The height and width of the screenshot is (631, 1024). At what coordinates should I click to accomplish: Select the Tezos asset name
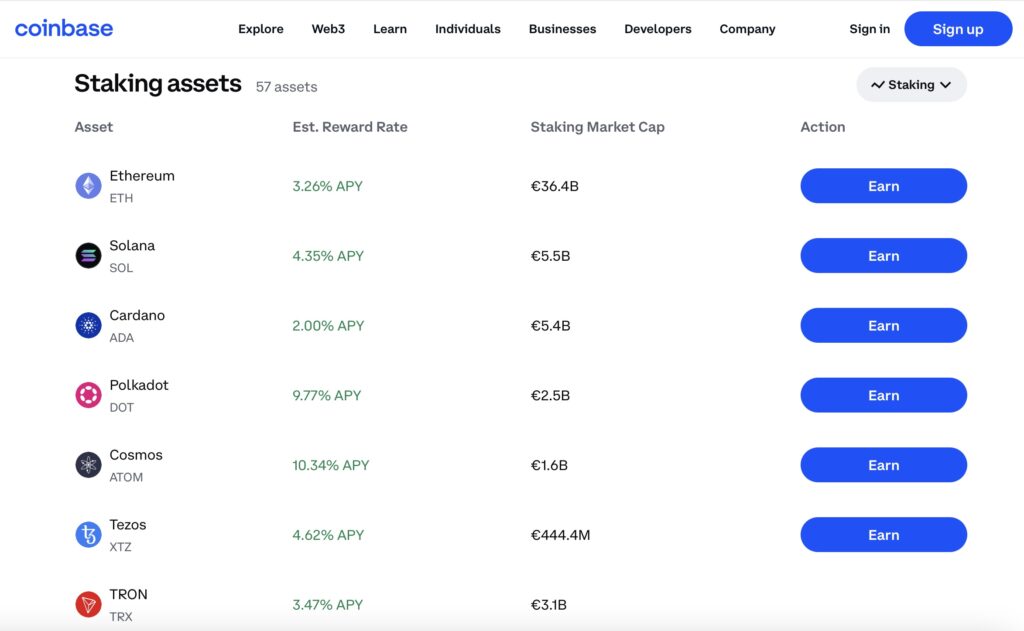point(127,525)
